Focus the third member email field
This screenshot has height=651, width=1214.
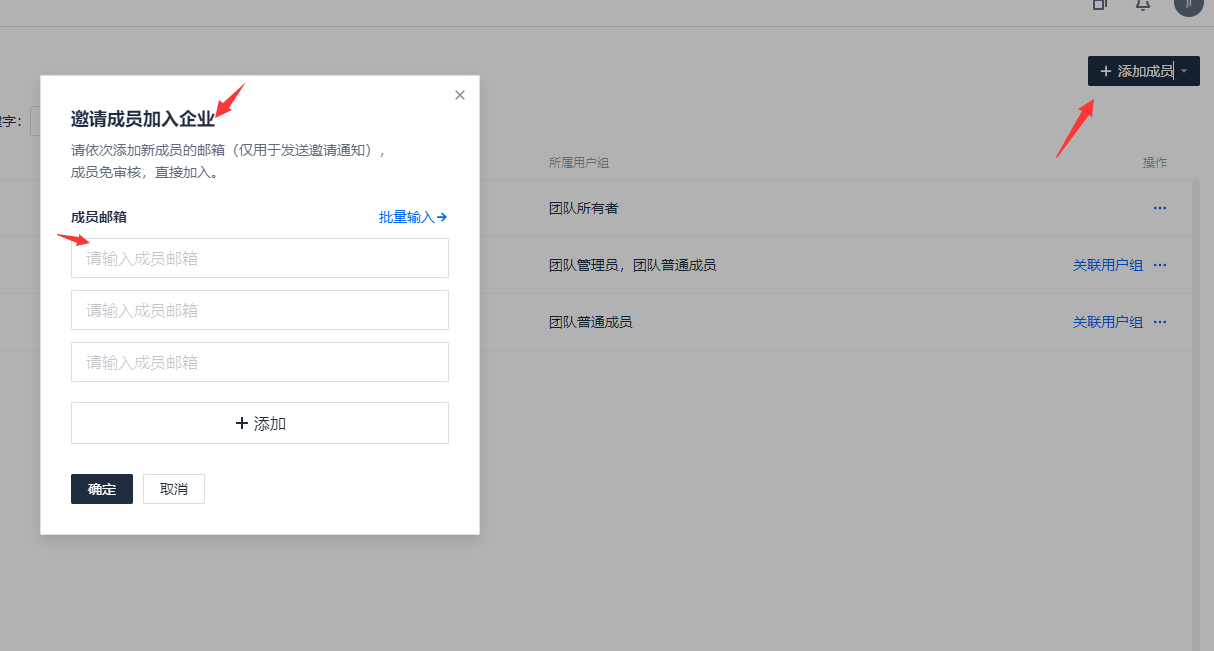pyautogui.click(x=260, y=362)
